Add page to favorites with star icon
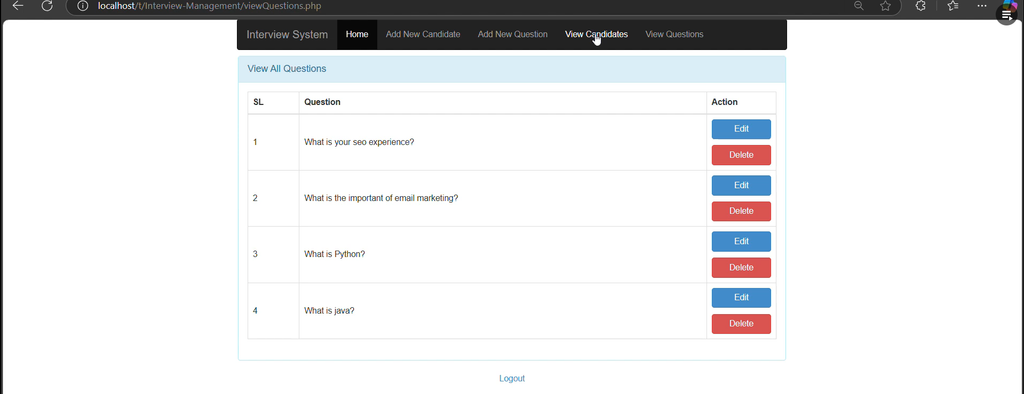Viewport: 1024px width, 394px height. tap(885, 6)
